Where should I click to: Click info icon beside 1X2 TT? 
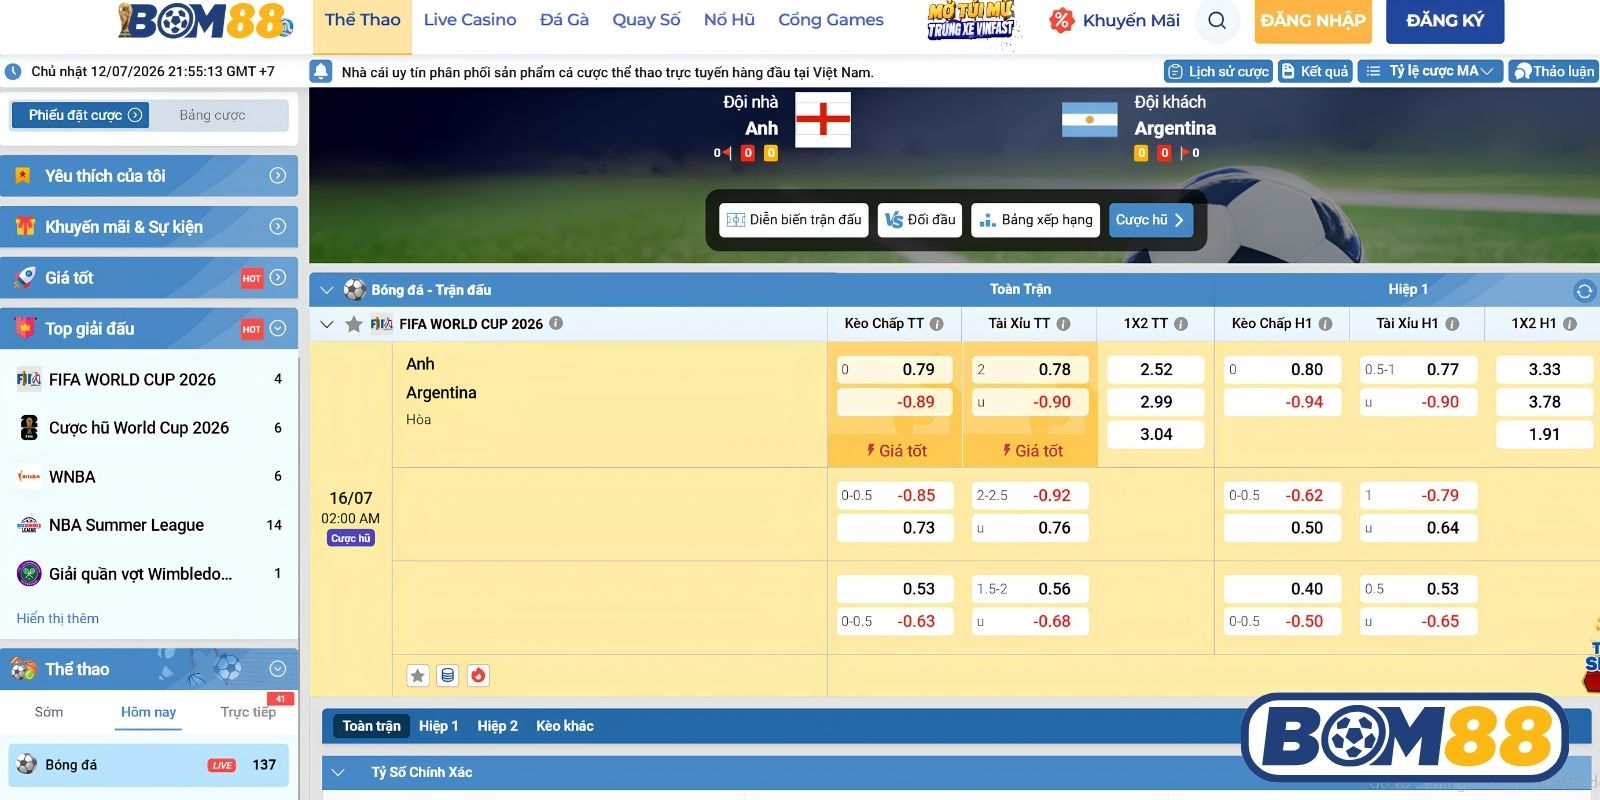click(1181, 324)
